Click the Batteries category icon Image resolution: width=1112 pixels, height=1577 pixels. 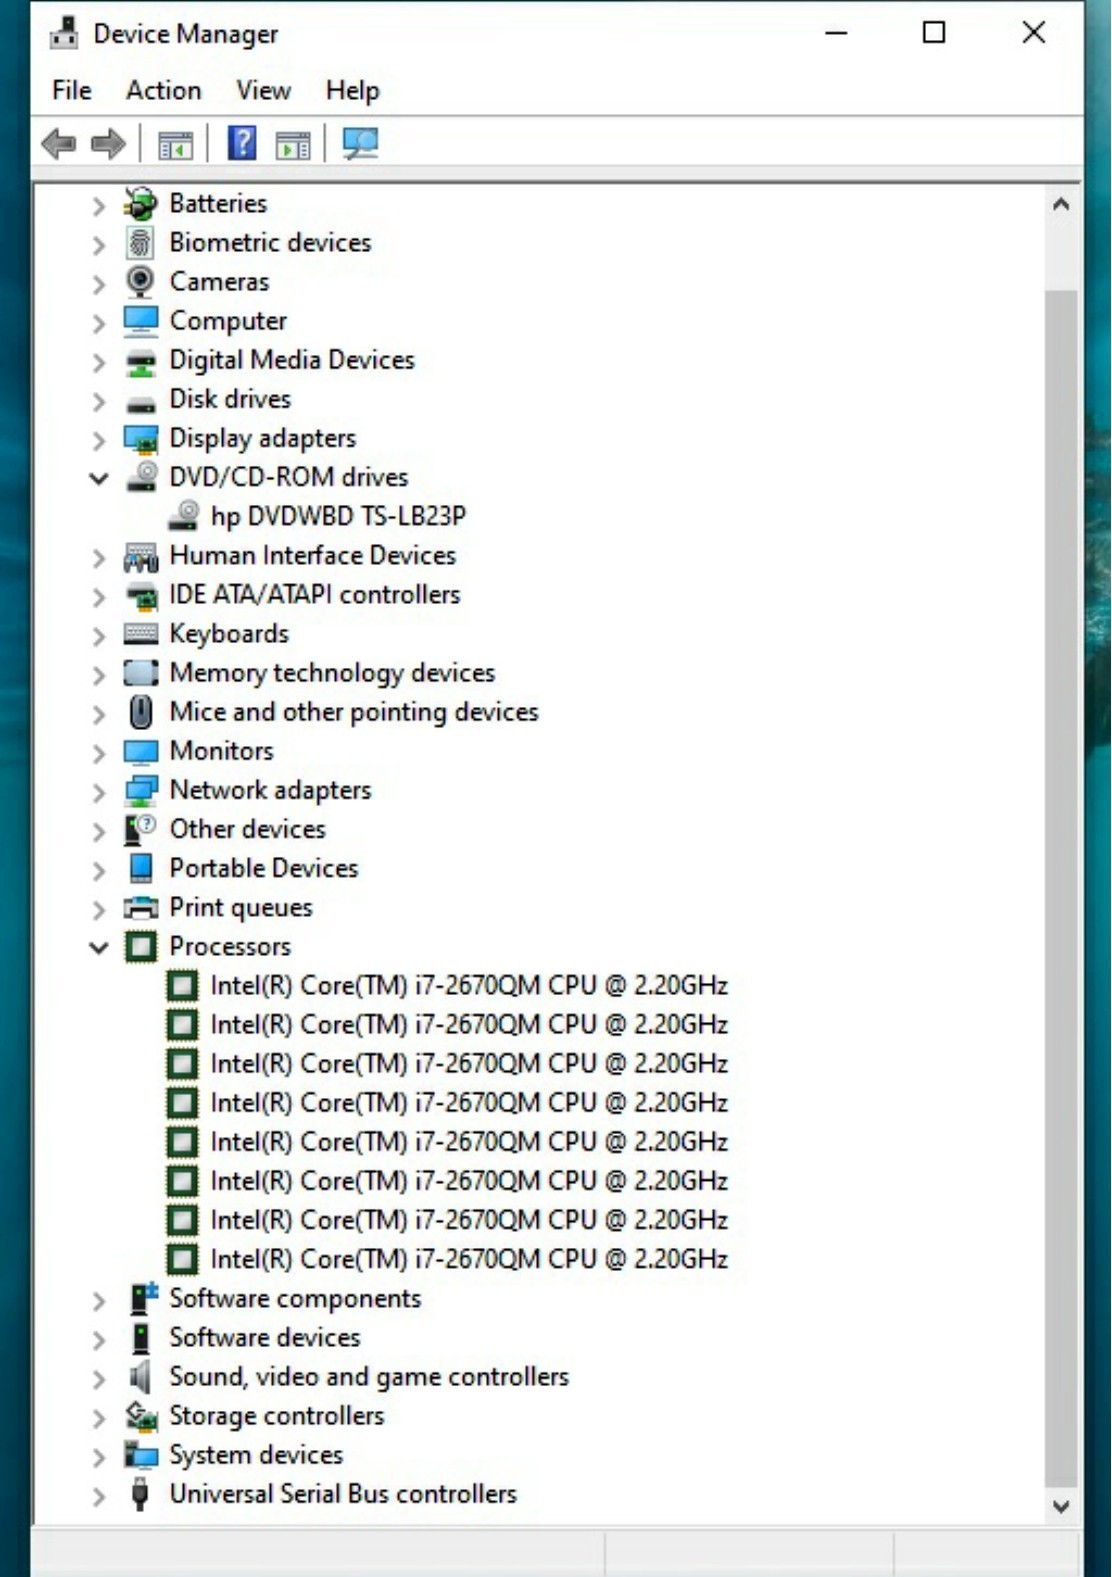click(141, 204)
